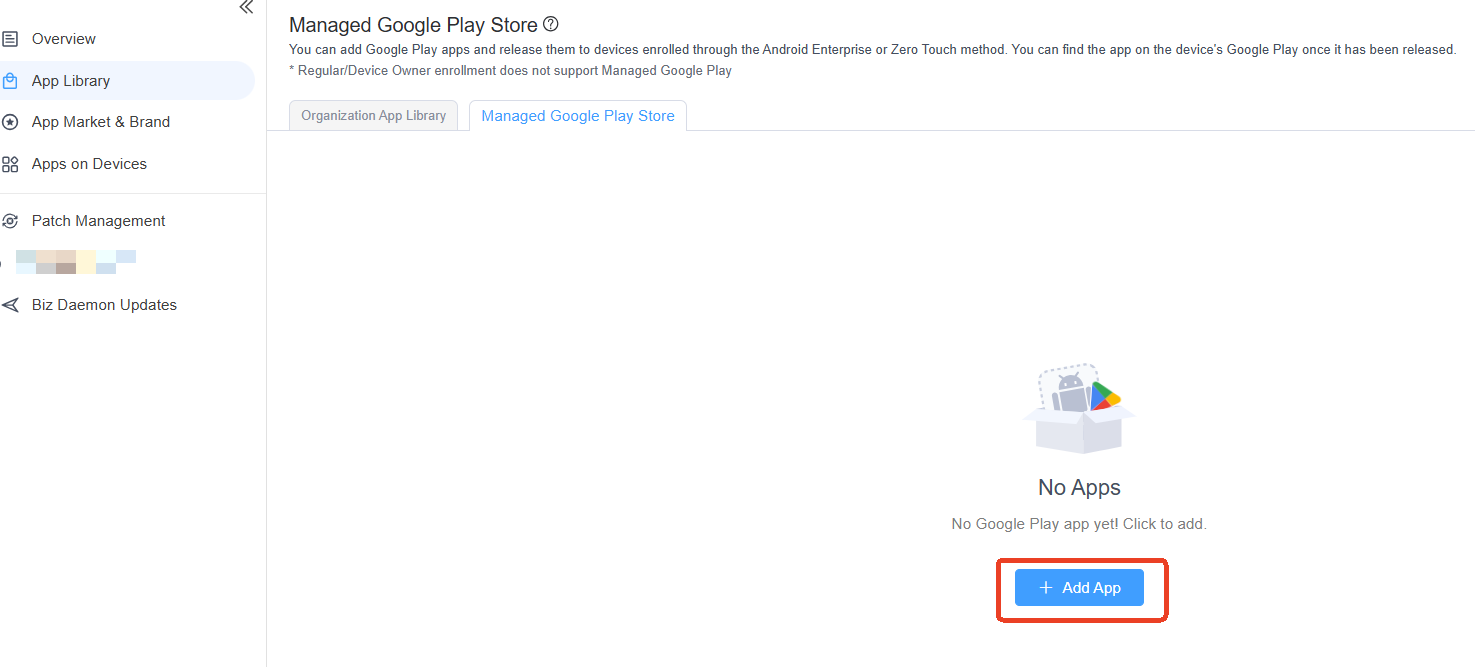Click the Managed Google Play Store page title

[413, 25]
